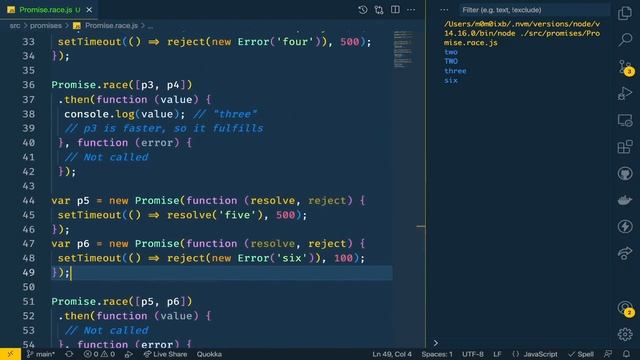The width and height of the screenshot is (640, 360).
Task: Click the node command path output
Action: [x=522, y=33]
